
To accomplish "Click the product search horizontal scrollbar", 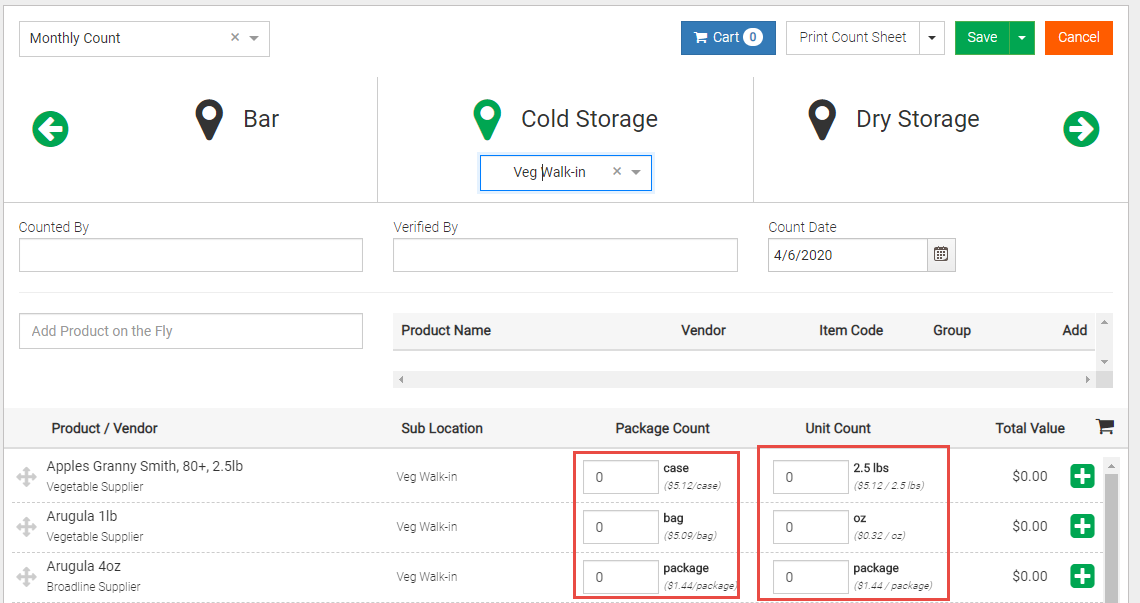I will pyautogui.click(x=743, y=380).
